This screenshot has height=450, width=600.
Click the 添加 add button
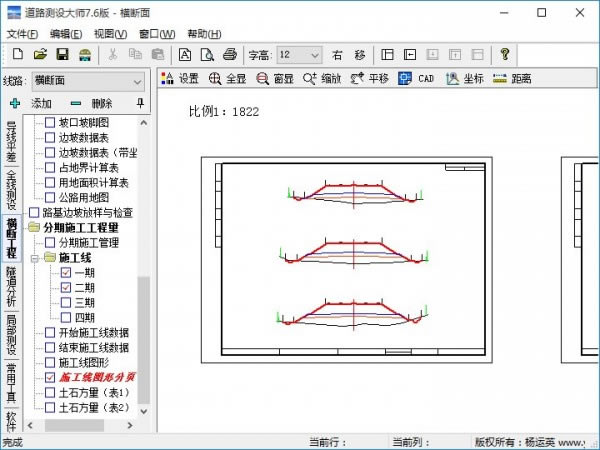point(31,103)
